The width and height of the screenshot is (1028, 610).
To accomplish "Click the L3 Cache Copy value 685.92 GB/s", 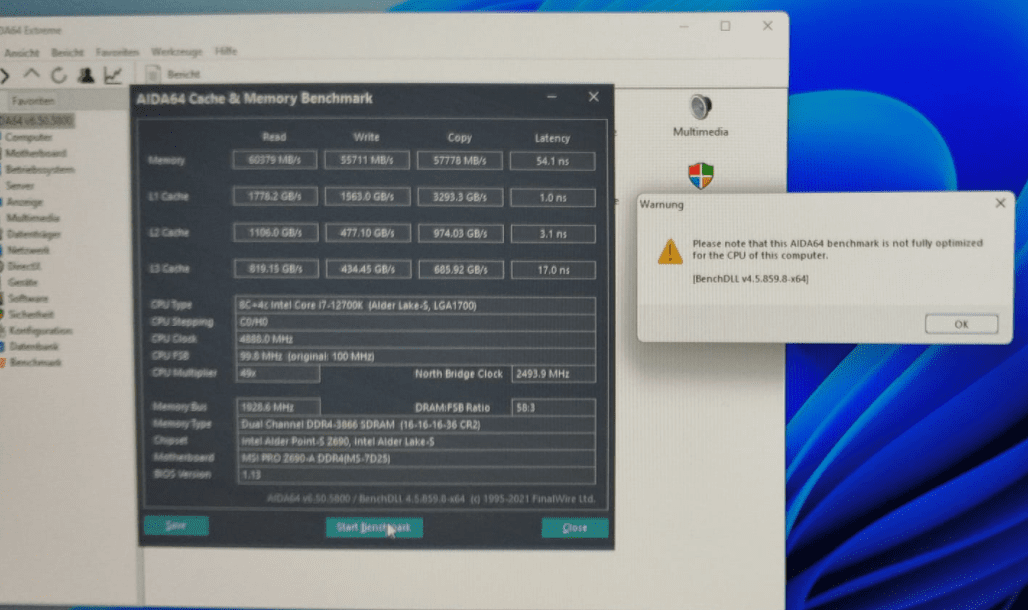I will click(x=460, y=270).
